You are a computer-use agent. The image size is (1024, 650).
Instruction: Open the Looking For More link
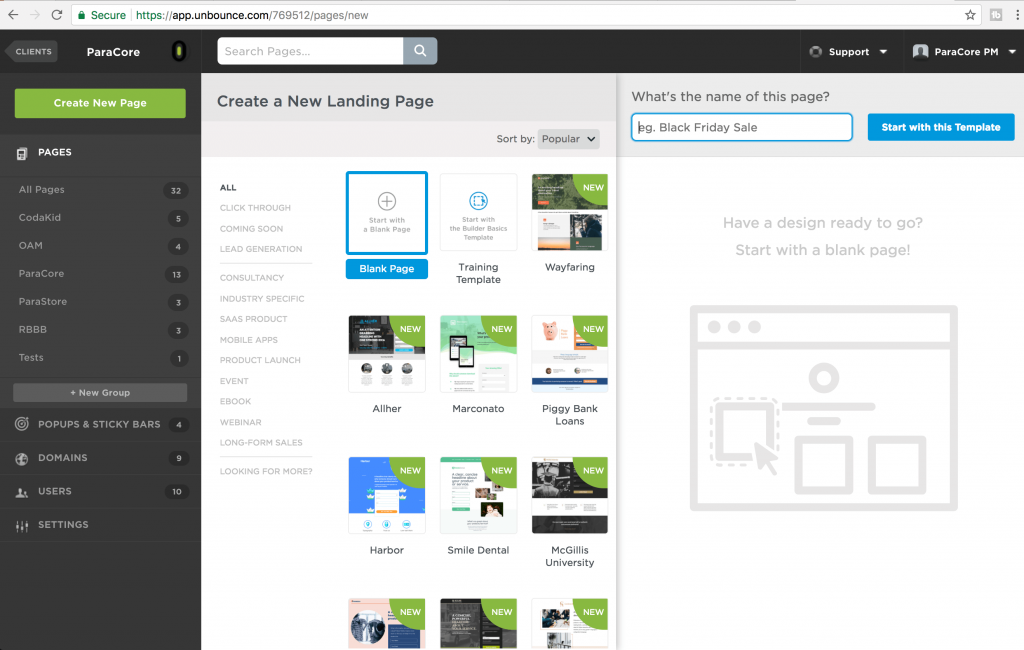(x=266, y=471)
